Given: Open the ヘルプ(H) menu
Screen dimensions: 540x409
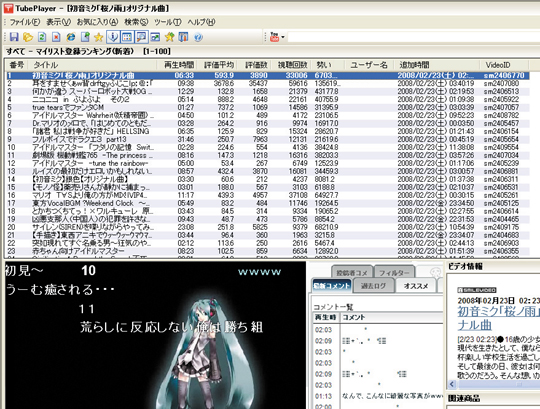Looking at the screenshot, I should click(x=201, y=22).
